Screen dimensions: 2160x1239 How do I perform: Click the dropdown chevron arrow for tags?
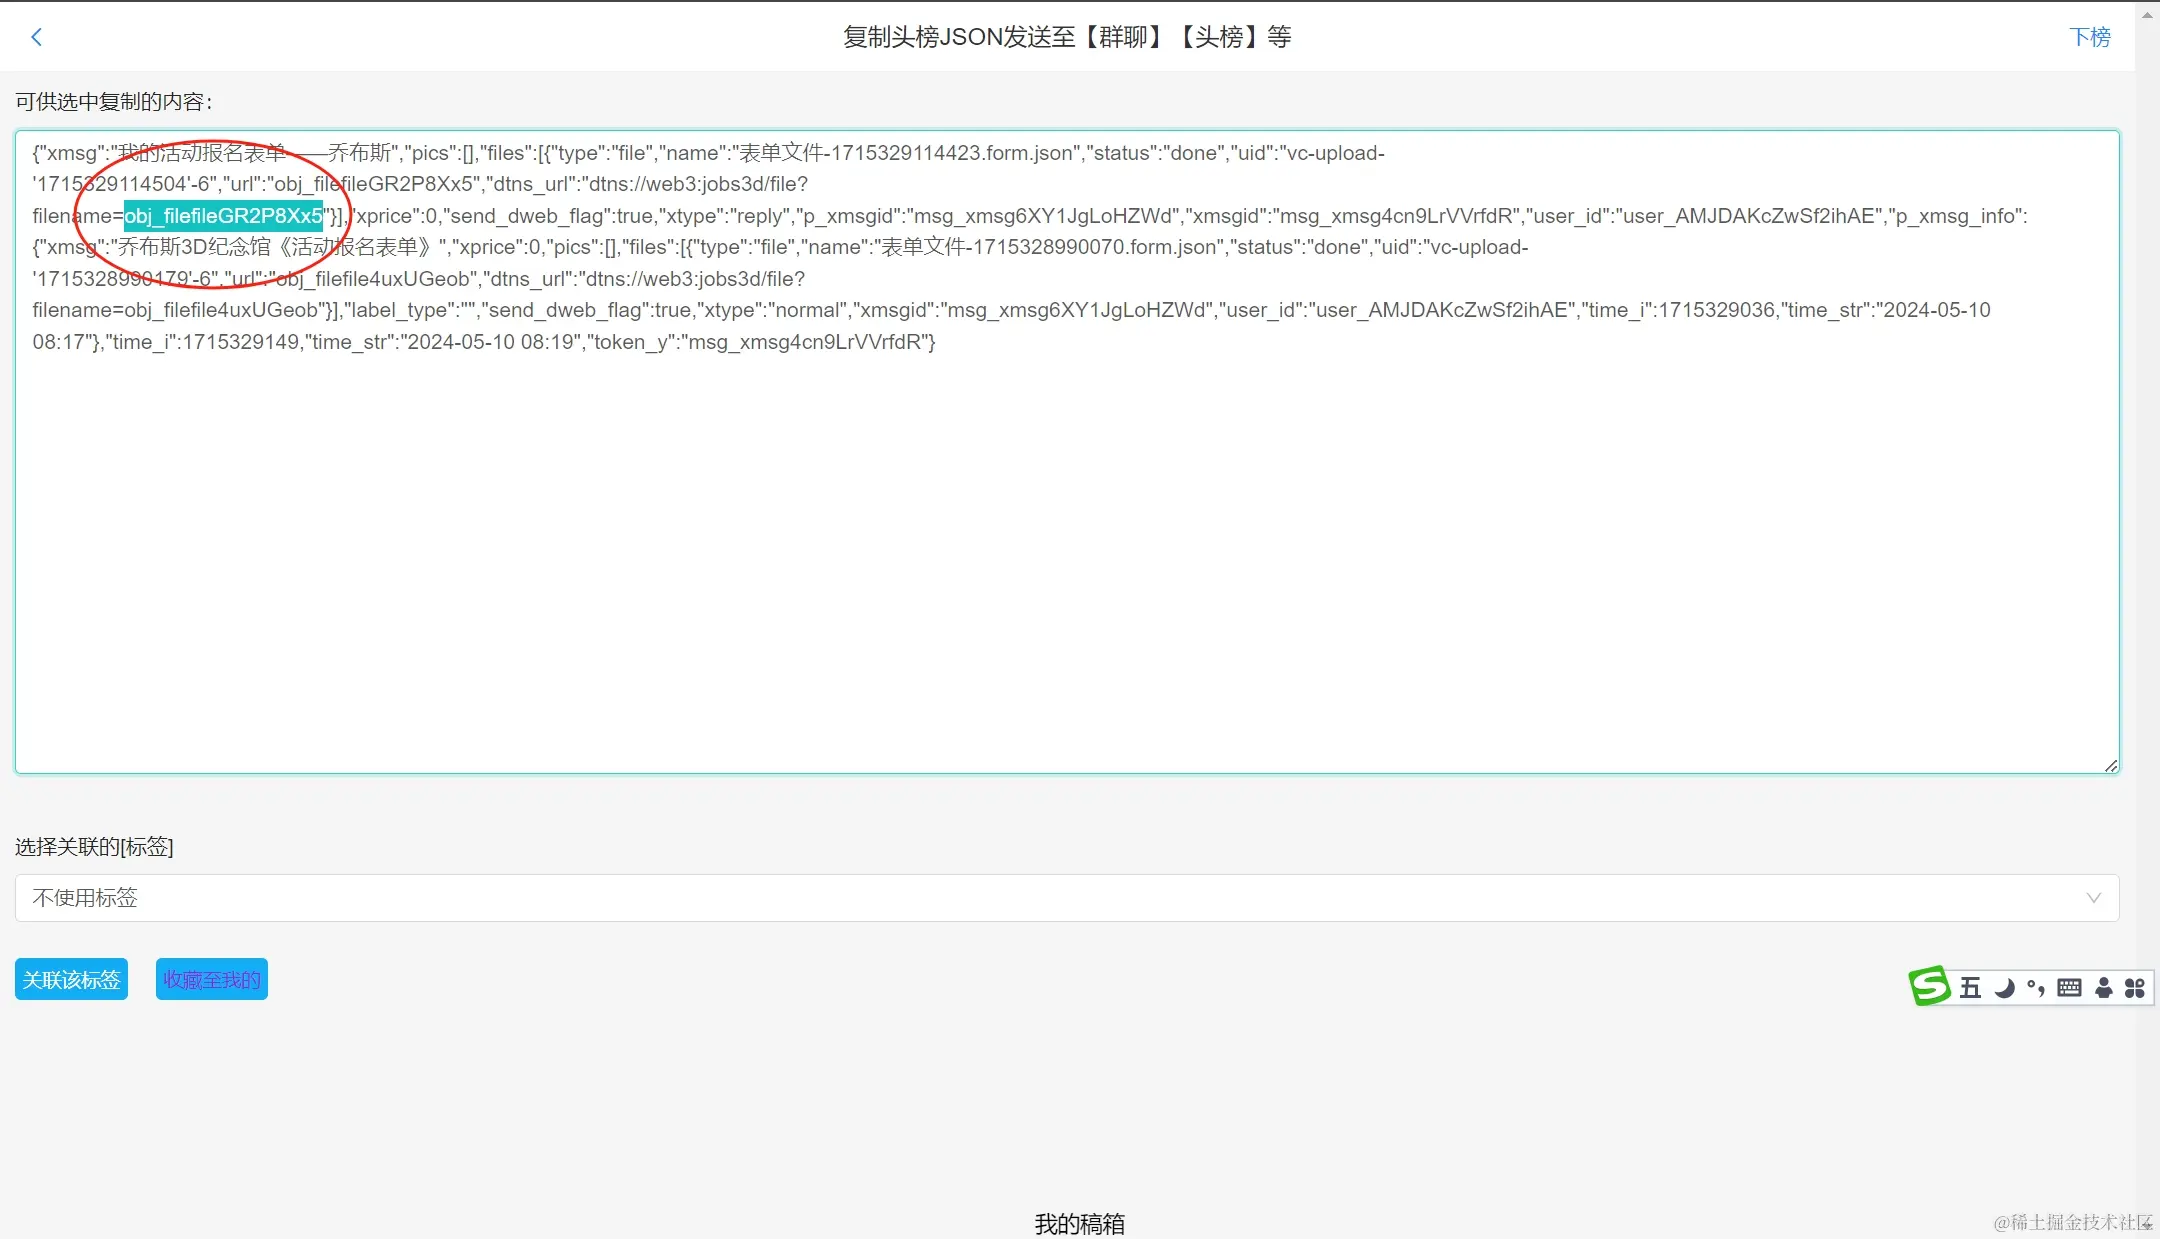tap(2093, 898)
